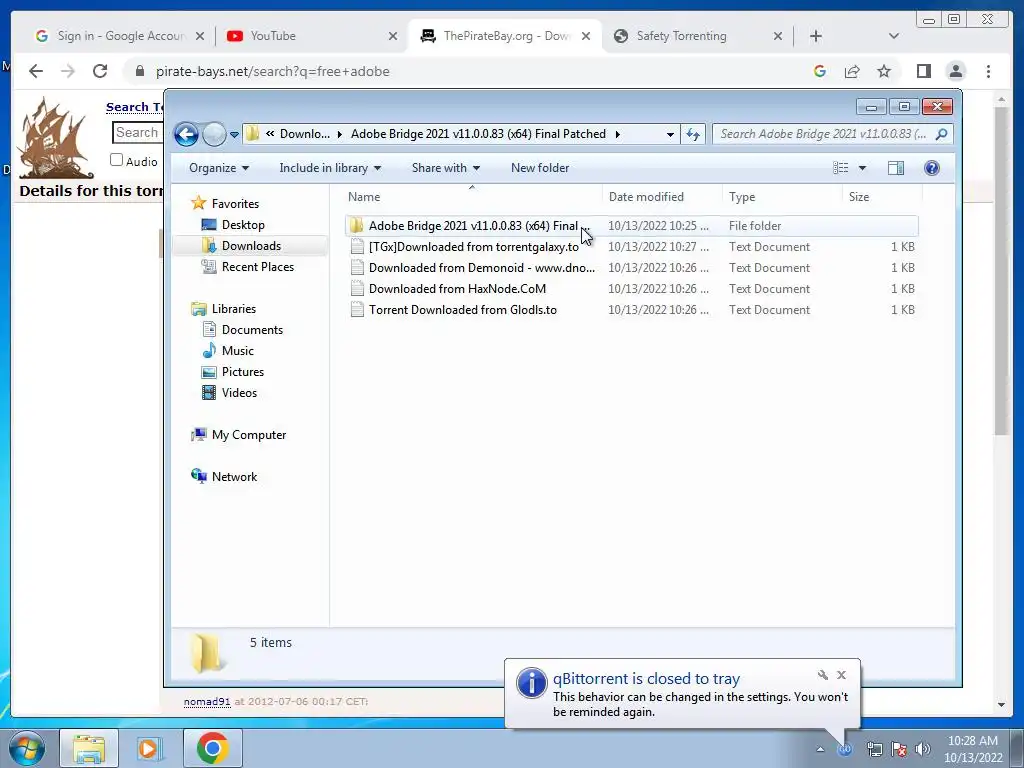
Task: Open view options dropdown arrow
Action: [x=862, y=168]
